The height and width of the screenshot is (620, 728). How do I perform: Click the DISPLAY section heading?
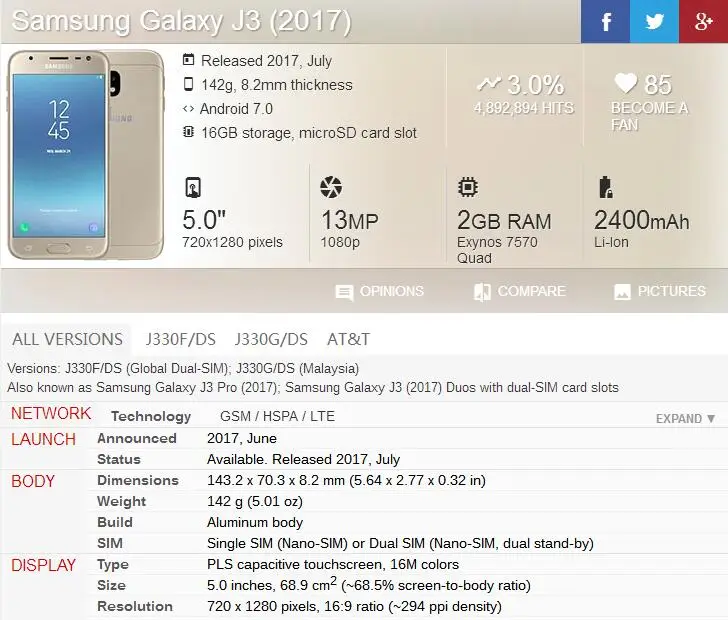43,565
